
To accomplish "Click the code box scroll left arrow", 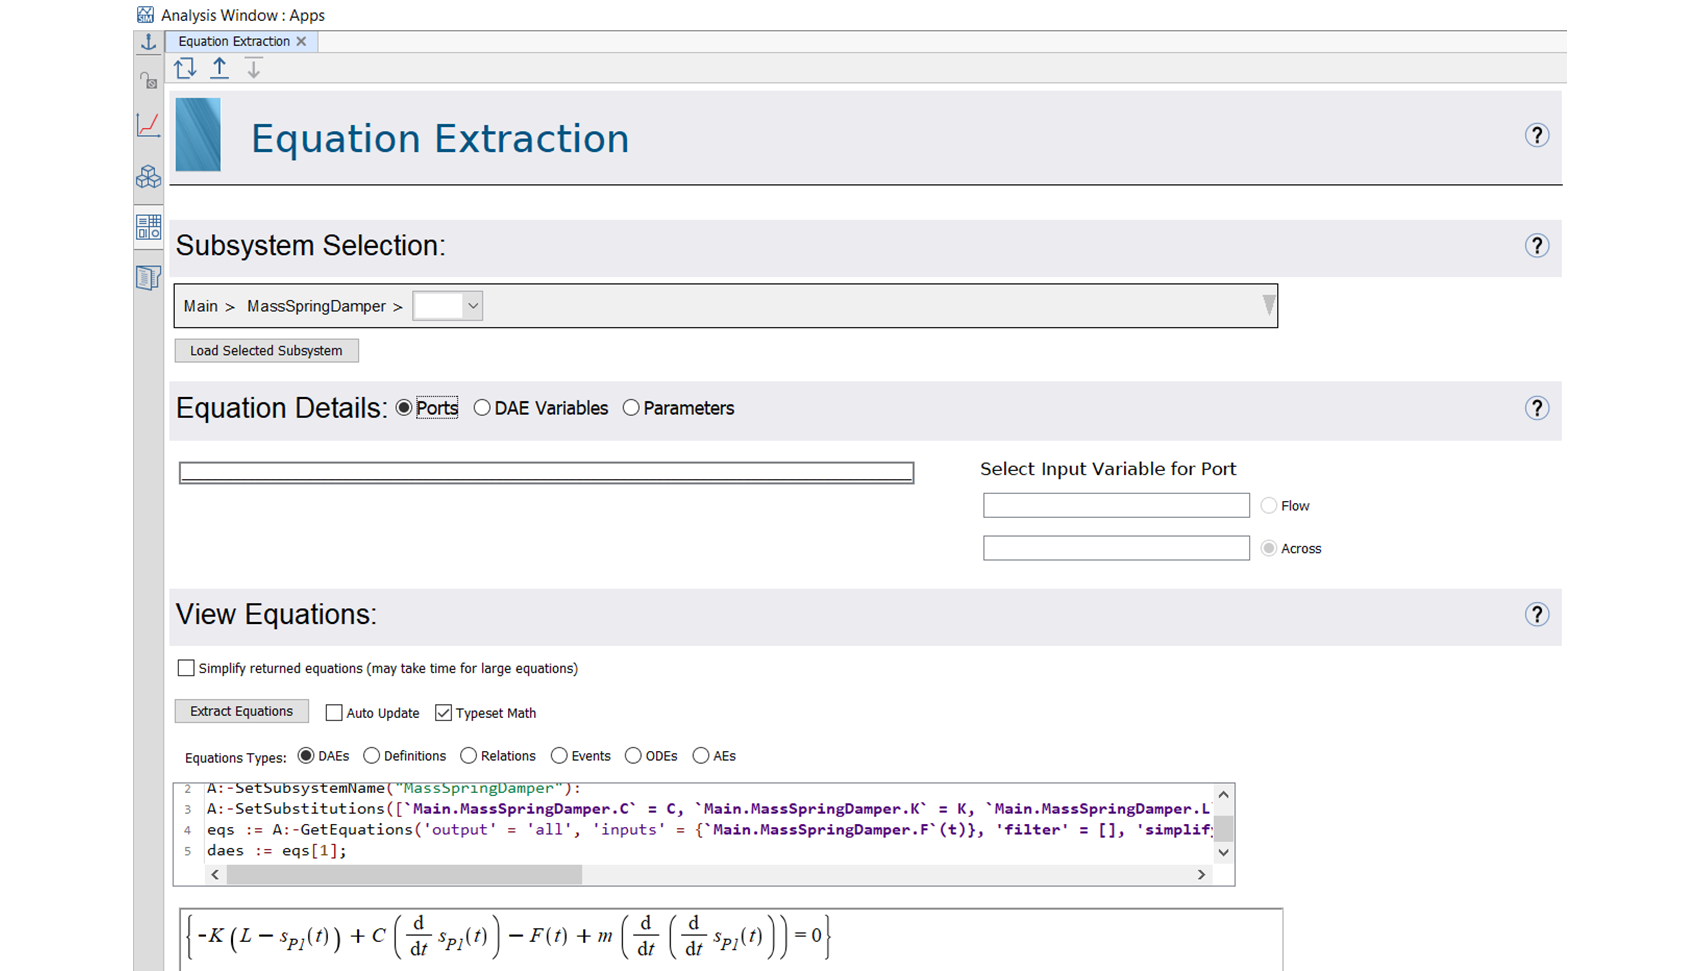I will coord(215,875).
